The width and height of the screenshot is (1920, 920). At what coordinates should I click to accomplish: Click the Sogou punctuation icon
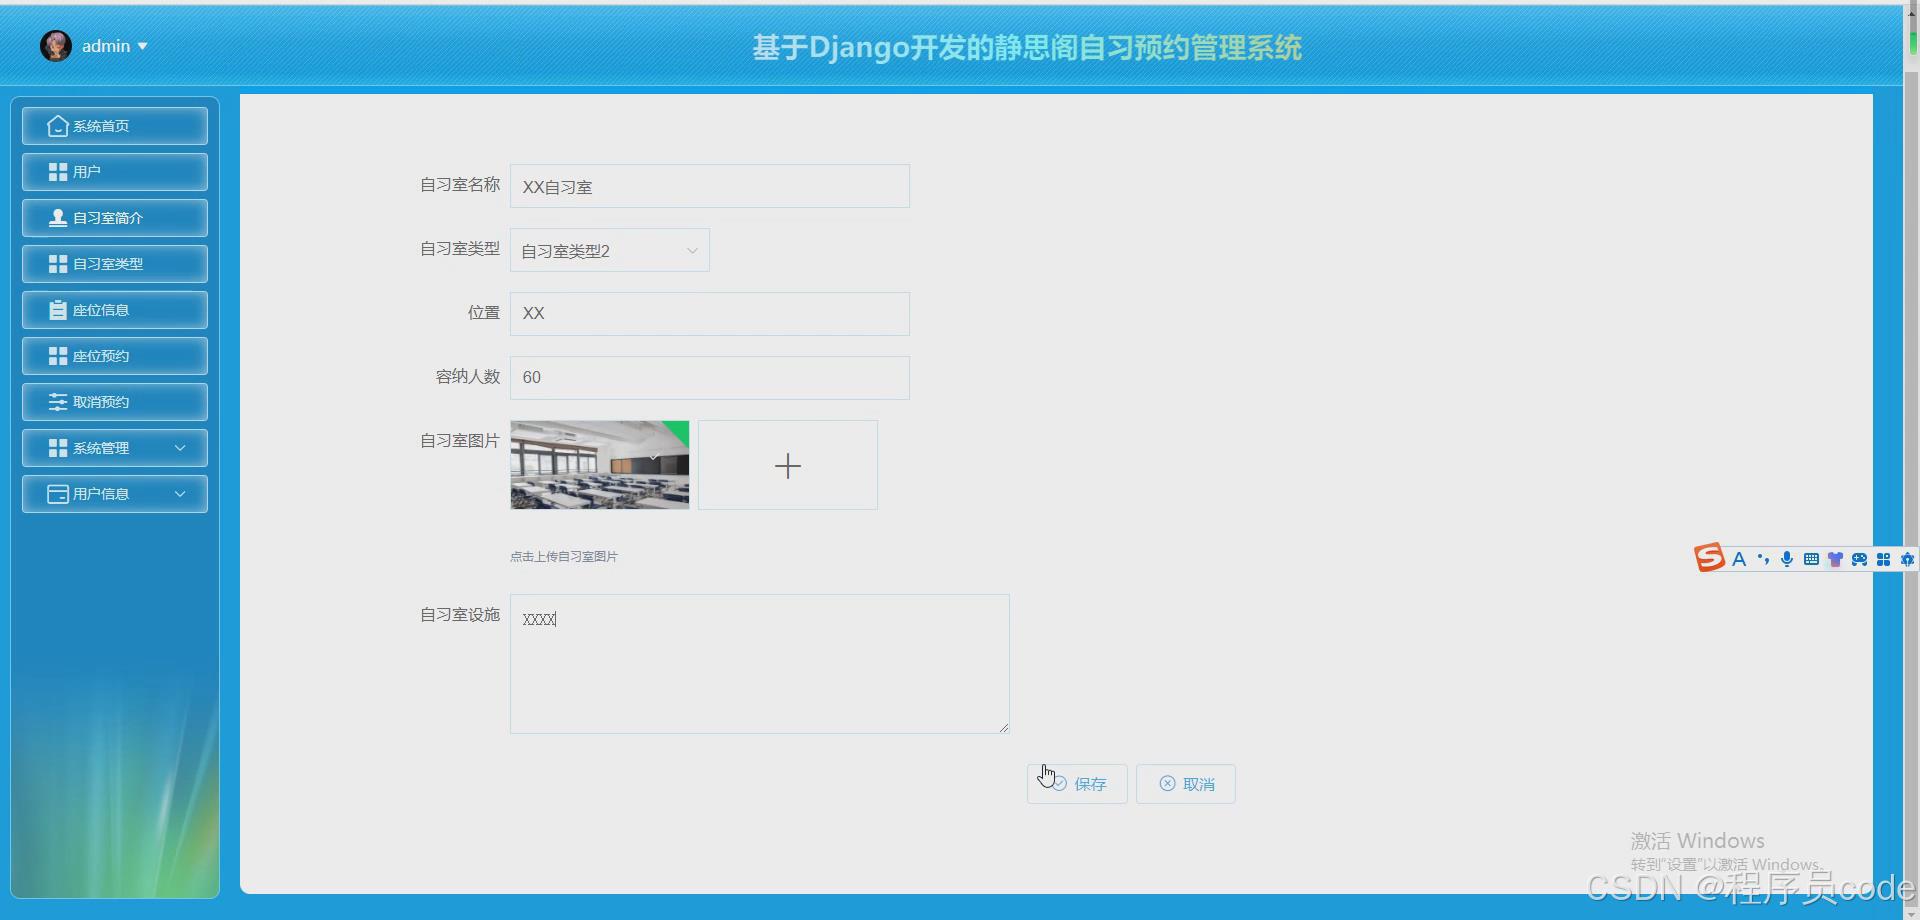(x=1763, y=559)
